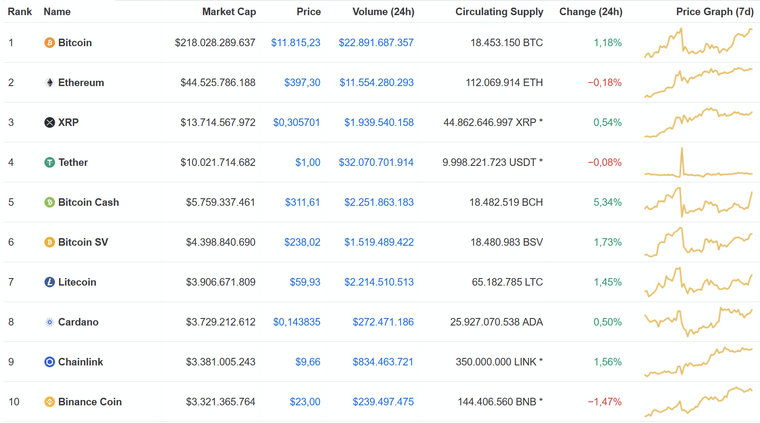Open the Cardano name link
760x423 pixels.
click(78, 322)
